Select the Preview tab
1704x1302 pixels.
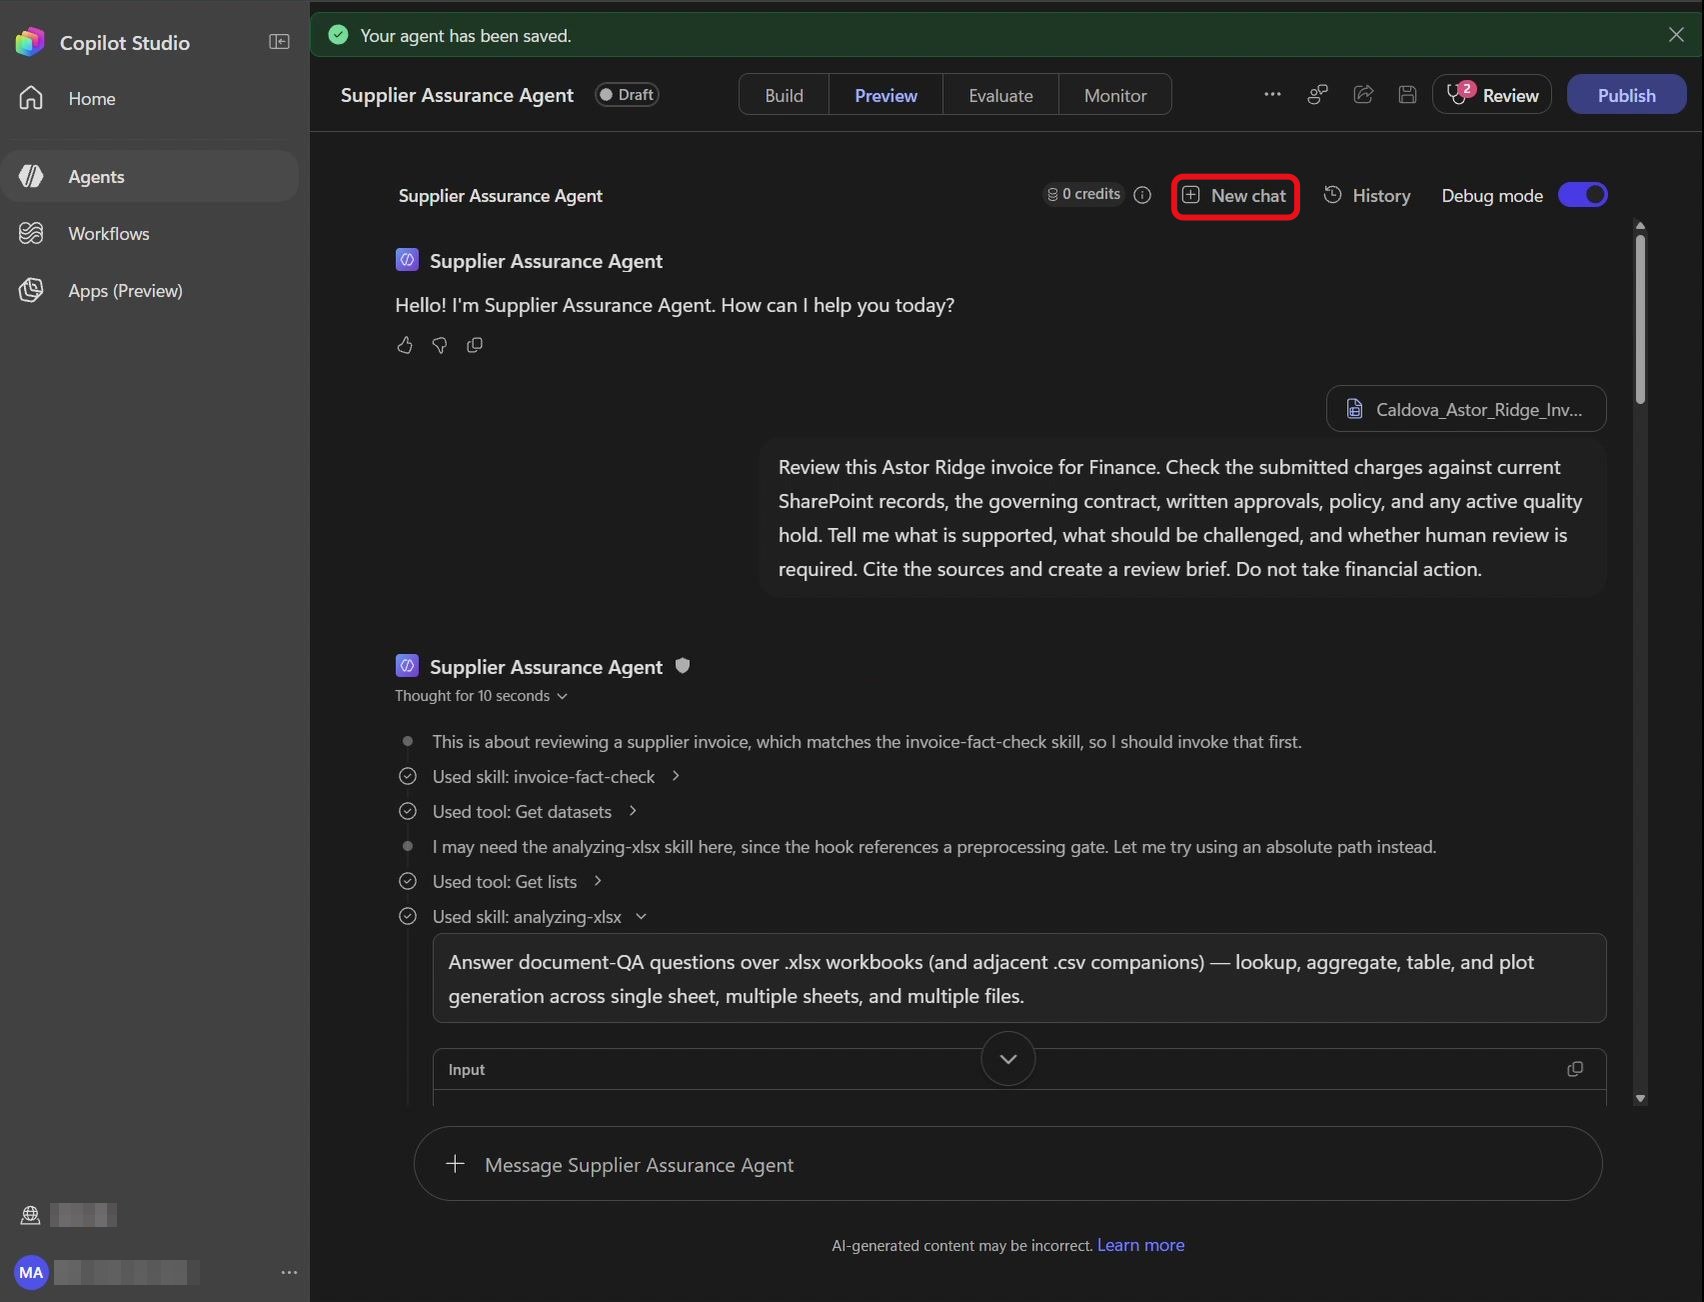click(886, 95)
